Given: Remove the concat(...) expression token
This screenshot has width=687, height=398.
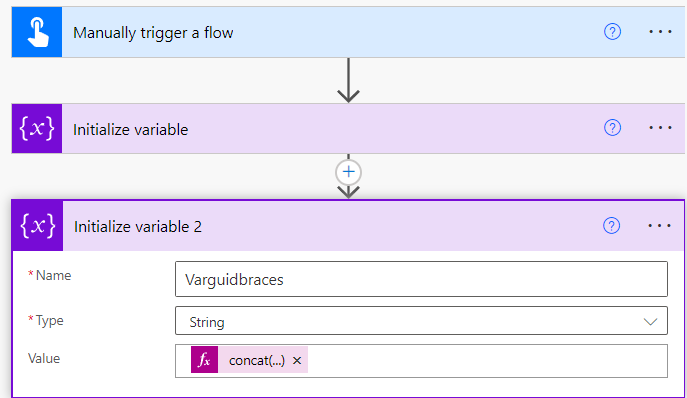Looking at the screenshot, I should [x=297, y=360].
